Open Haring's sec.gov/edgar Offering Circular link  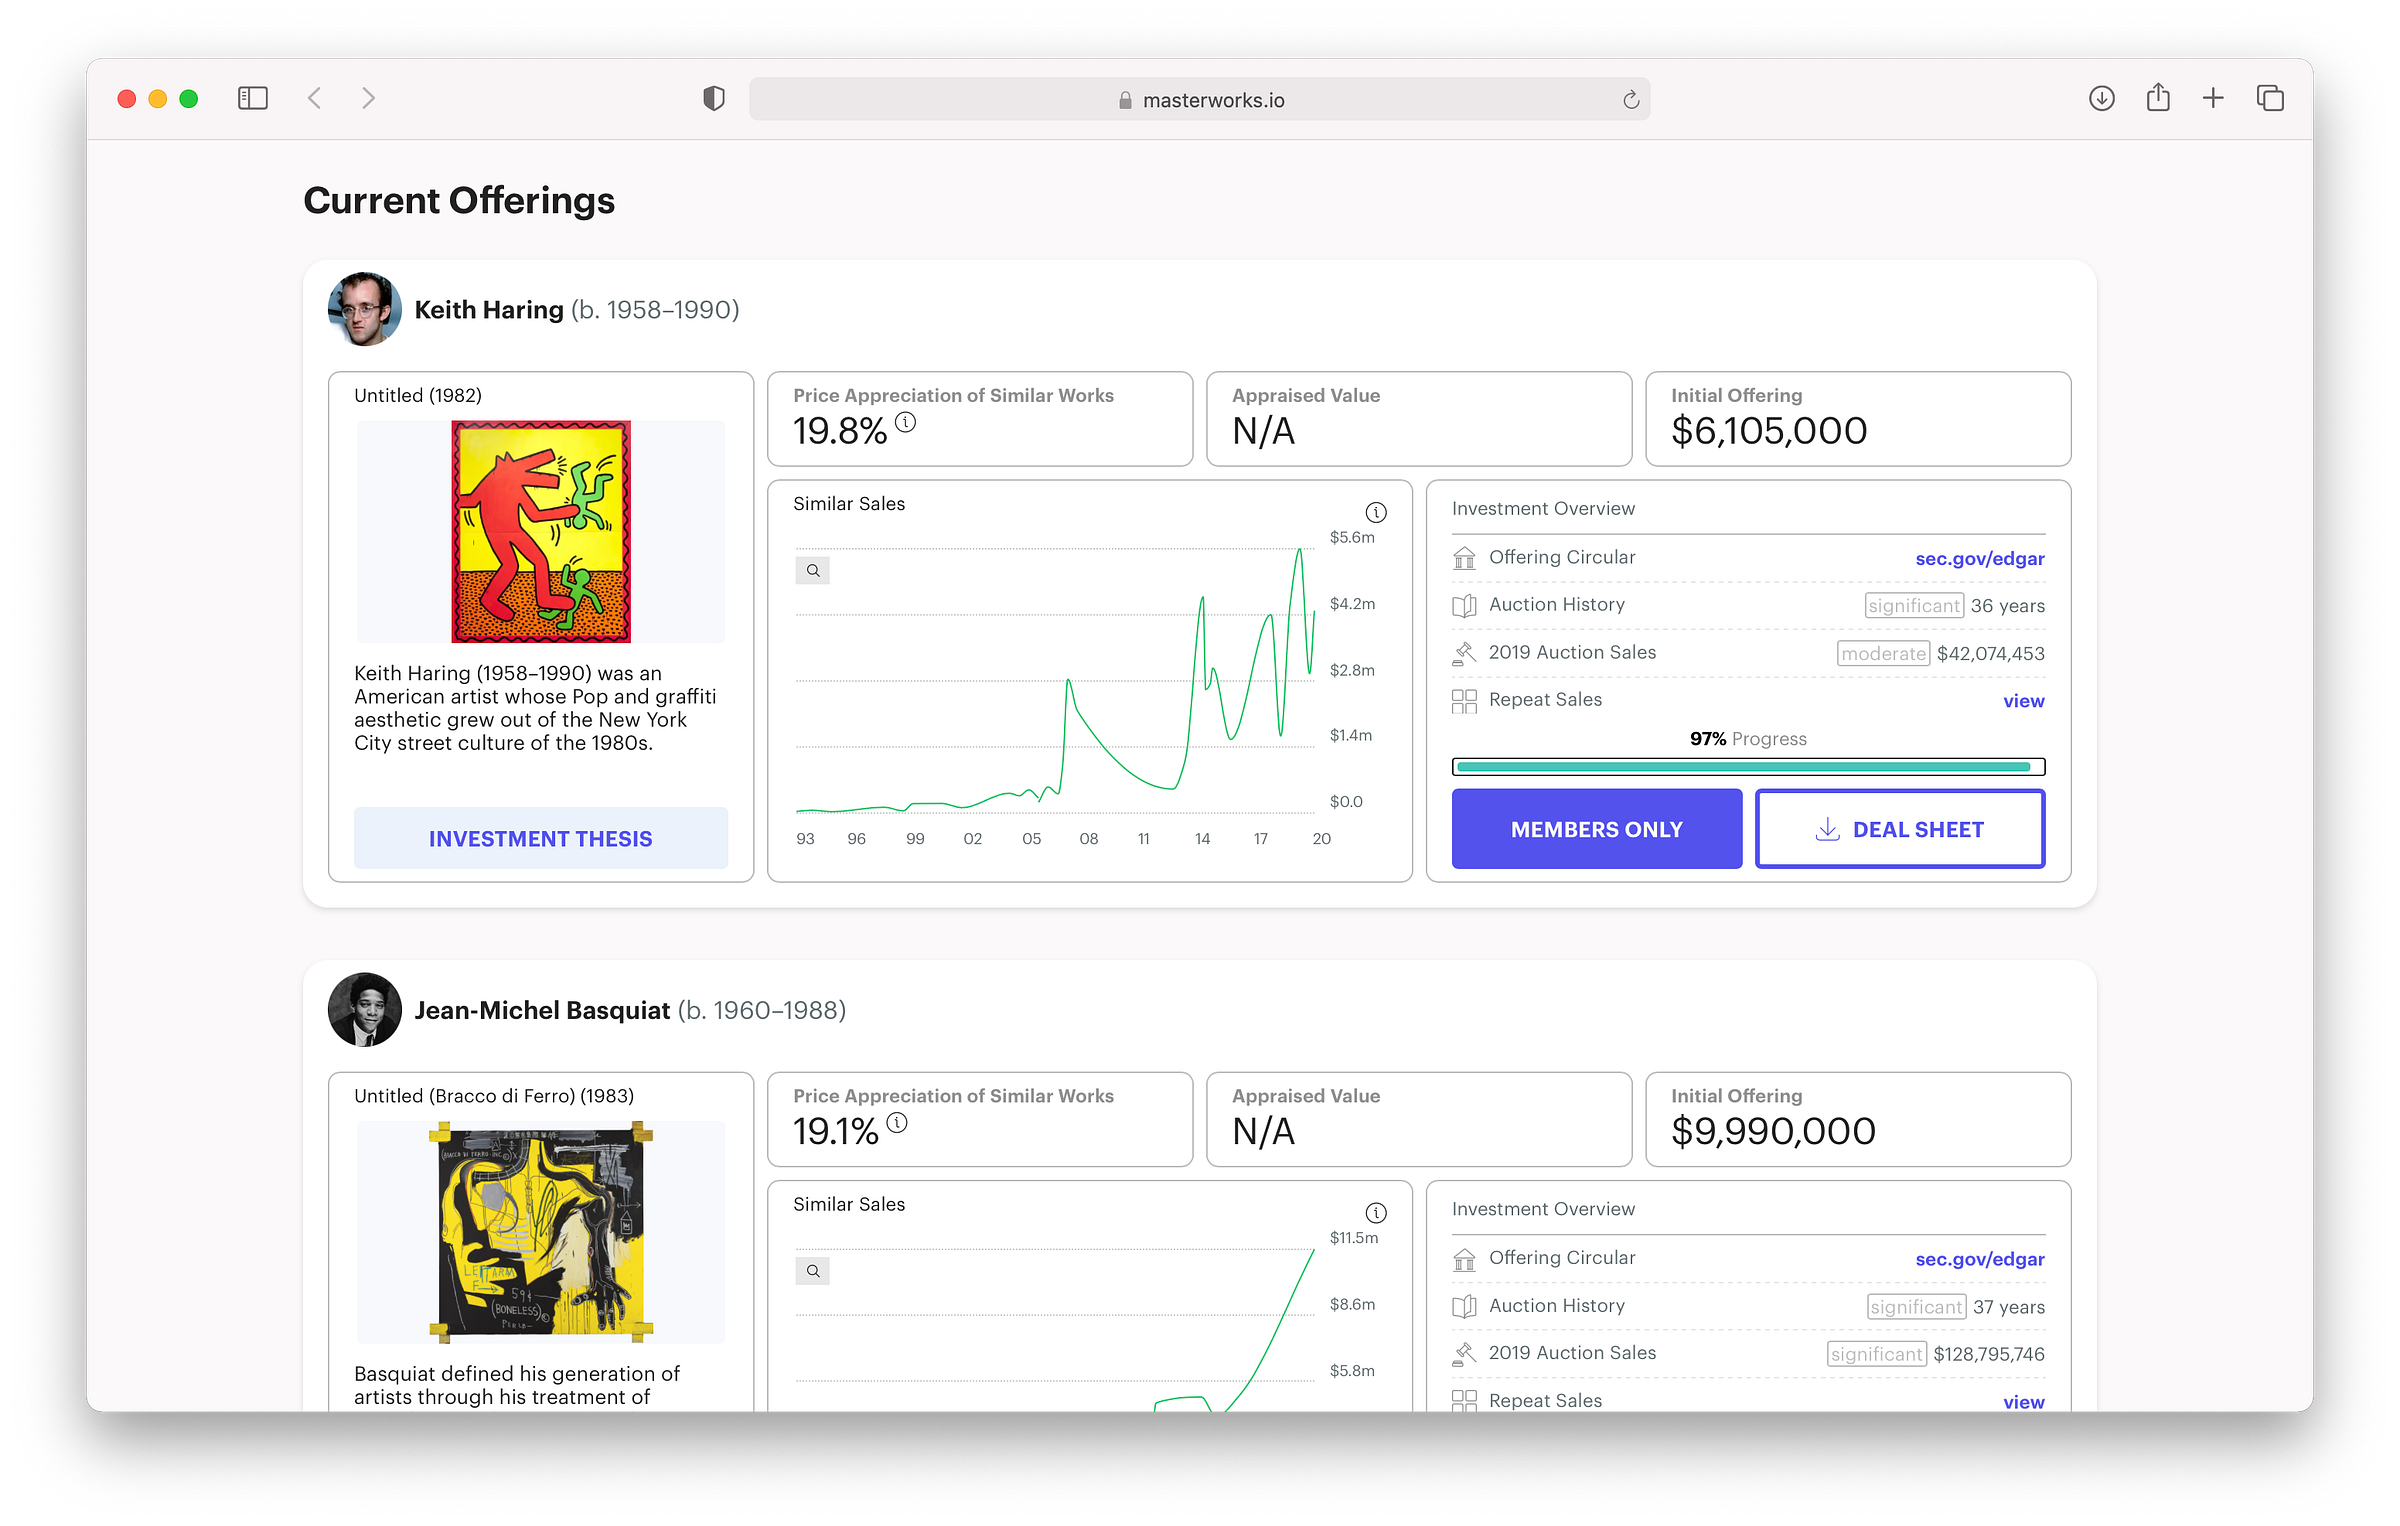(1979, 558)
